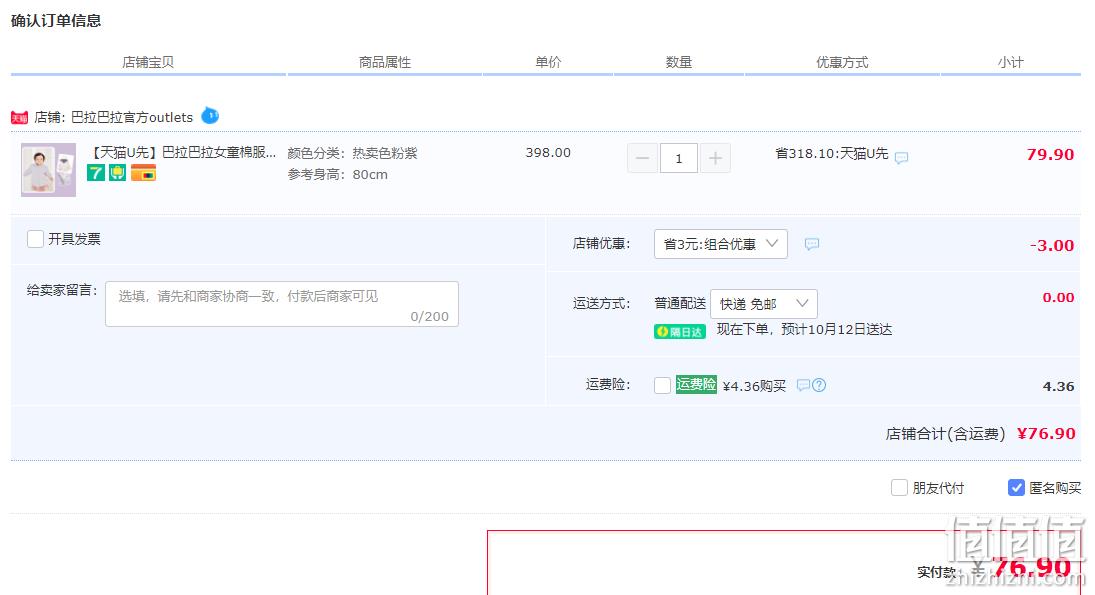Click the 单价 column header
The height and width of the screenshot is (595, 1095).
[x=548, y=62]
